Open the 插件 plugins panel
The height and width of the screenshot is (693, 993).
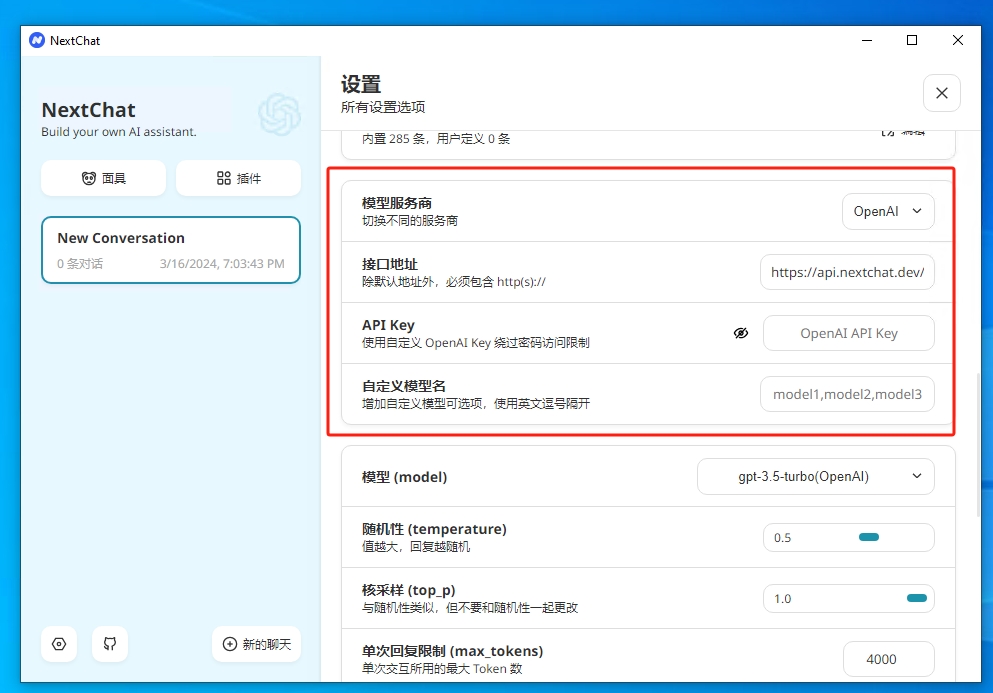[x=238, y=178]
